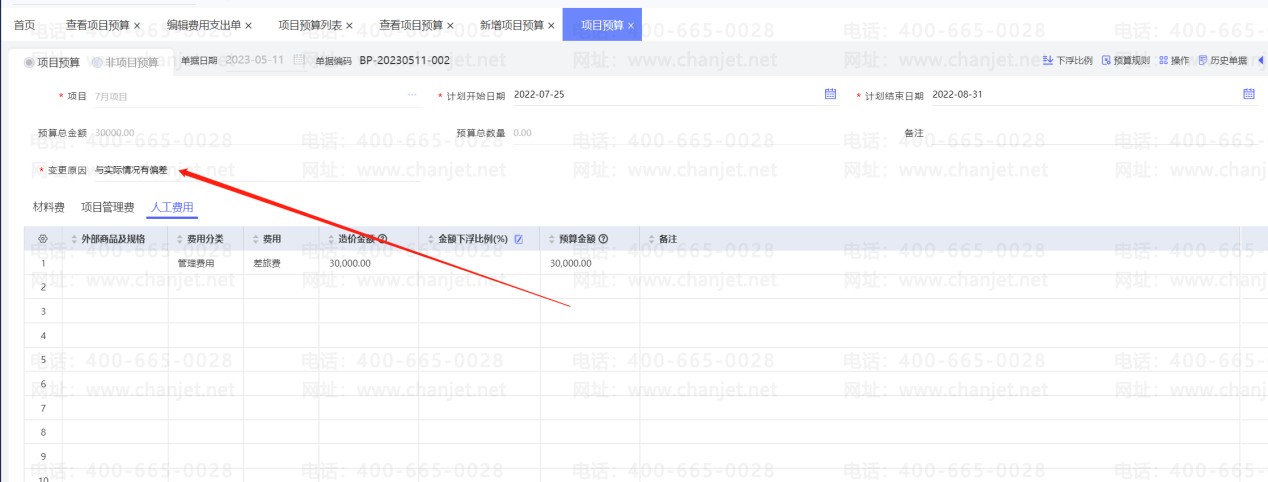Select table row number 5
1268x482 pixels.
pos(43,360)
